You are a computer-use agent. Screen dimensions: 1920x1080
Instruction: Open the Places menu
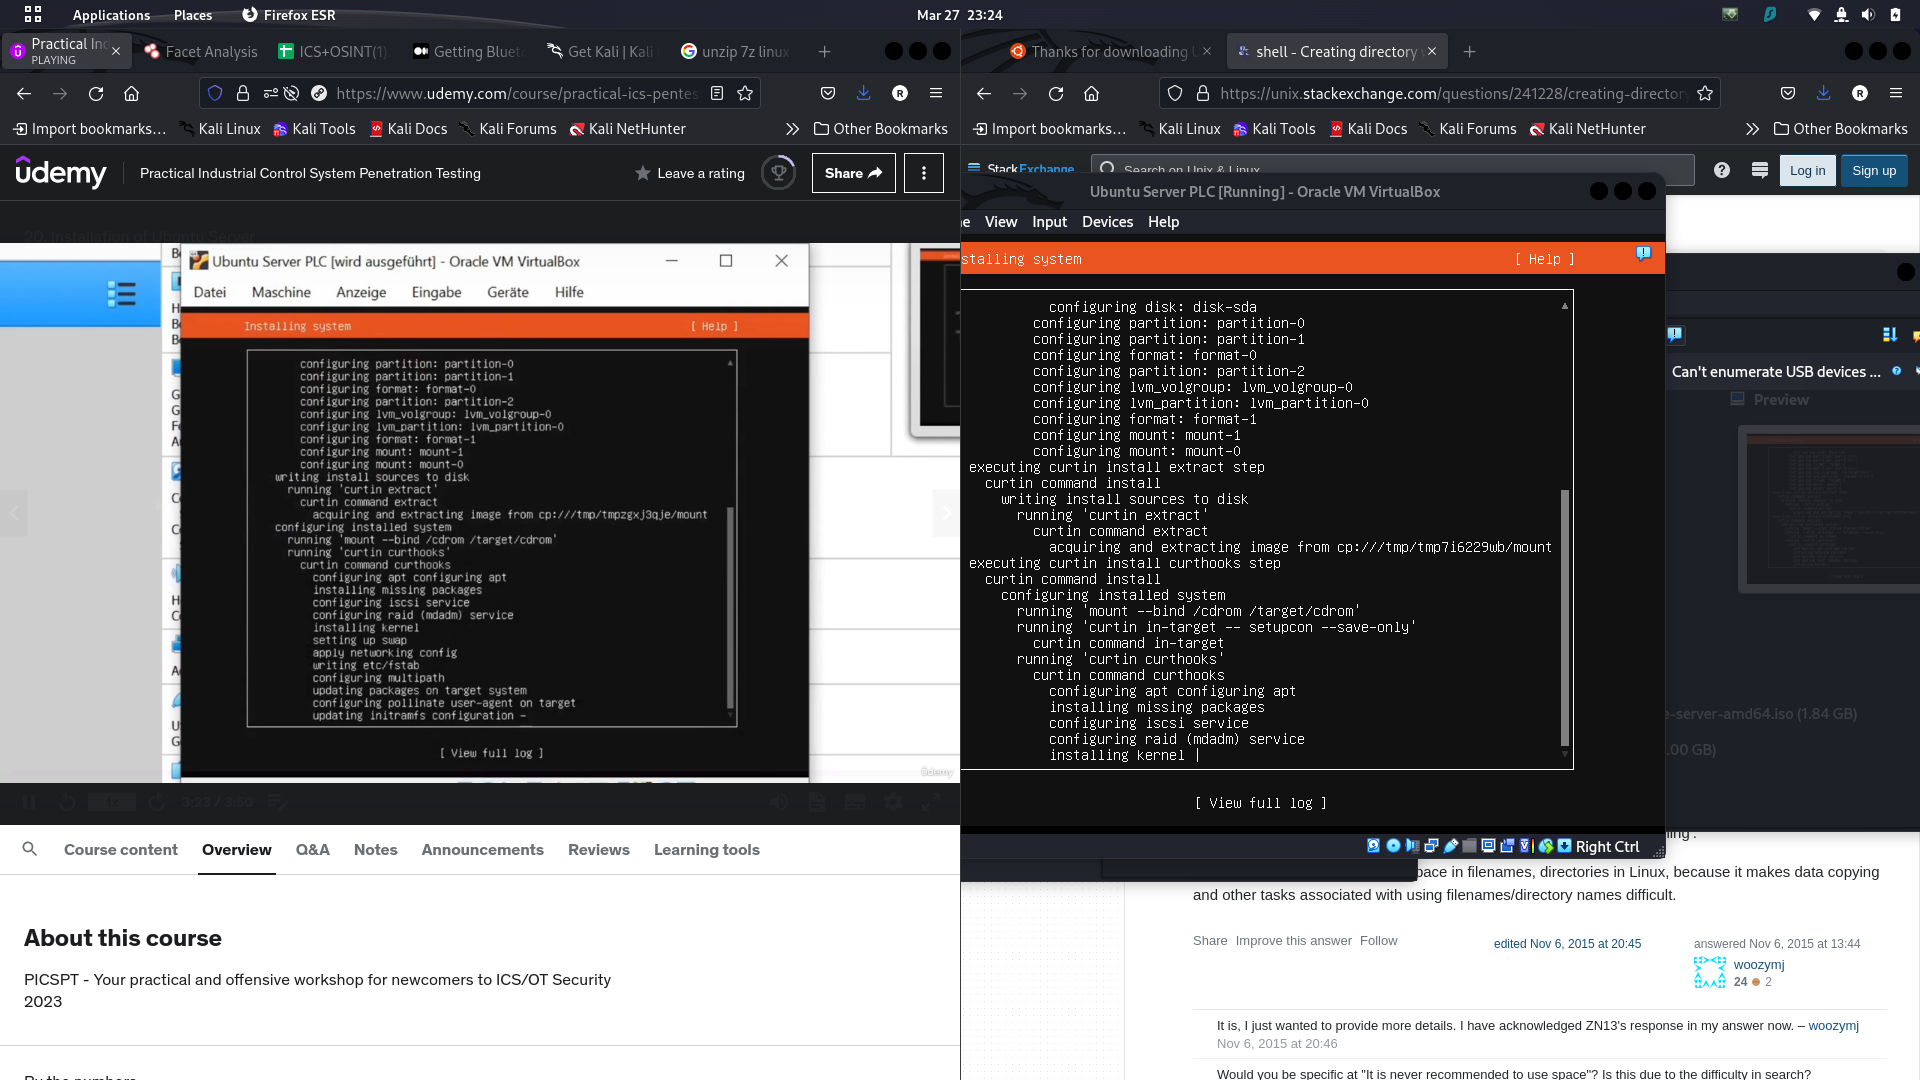coord(193,15)
